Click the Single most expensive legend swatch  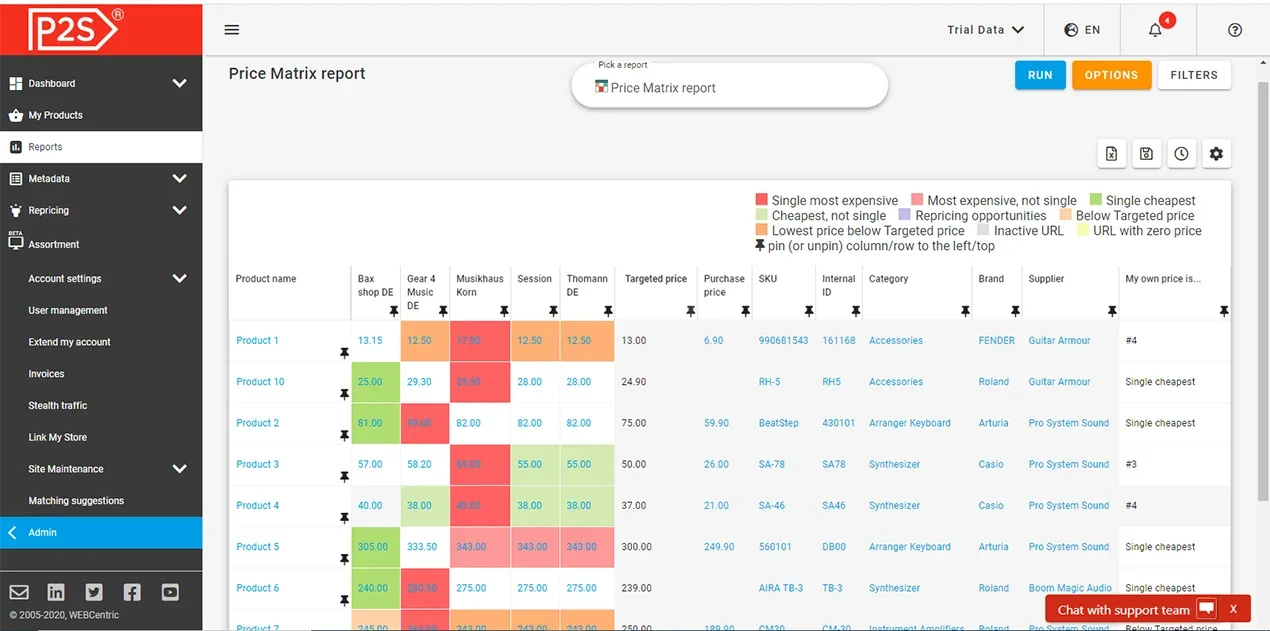[x=761, y=201]
